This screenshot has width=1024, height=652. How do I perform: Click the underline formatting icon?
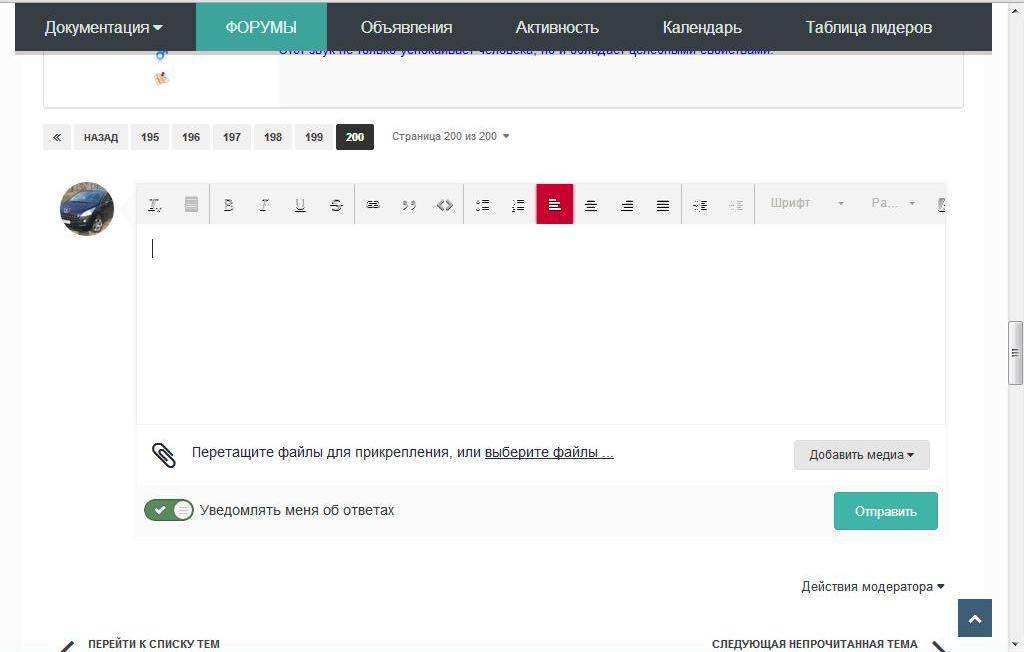pyautogui.click(x=300, y=205)
